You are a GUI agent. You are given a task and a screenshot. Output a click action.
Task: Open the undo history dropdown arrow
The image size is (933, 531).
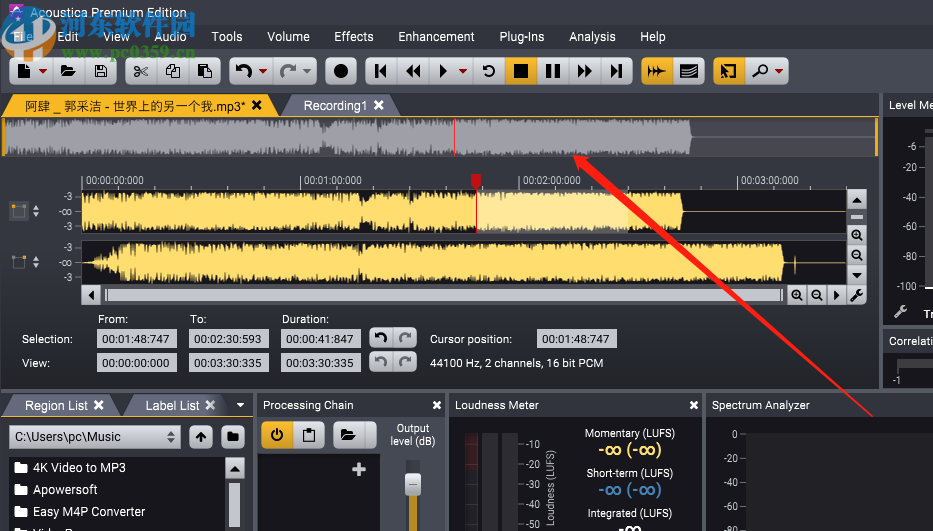coord(263,71)
